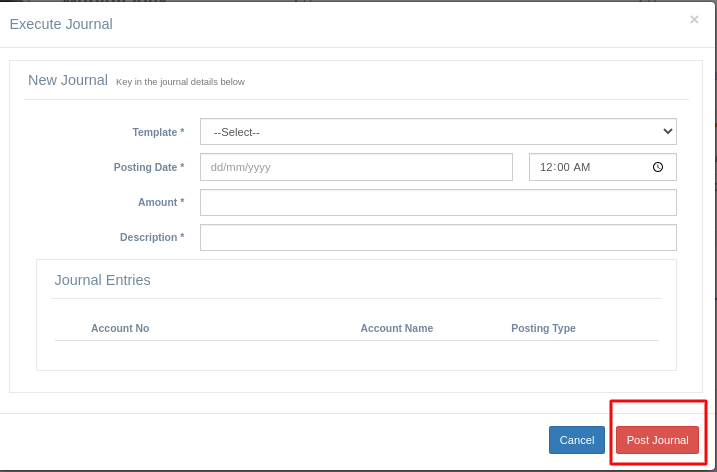Open the Template select dropdown

(x=438, y=132)
